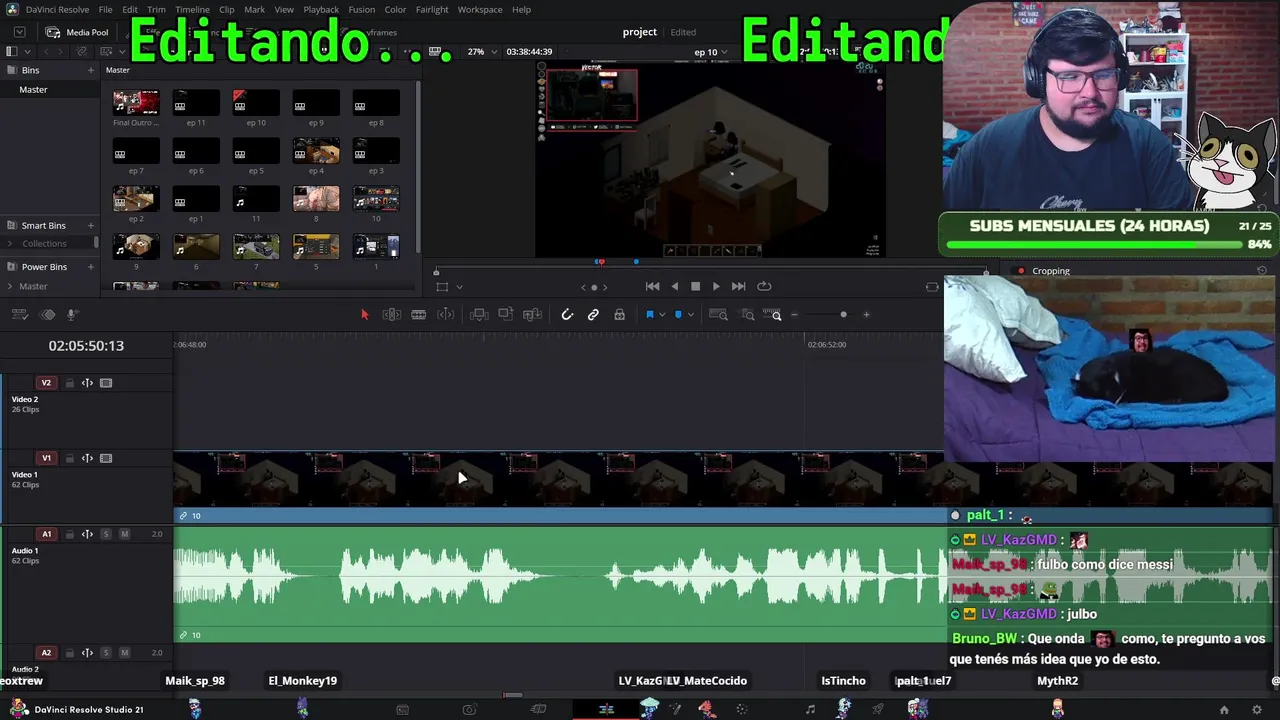This screenshot has height=720, width=1280.
Task: Open the marker color dropdown arrow
Action: (x=691, y=315)
